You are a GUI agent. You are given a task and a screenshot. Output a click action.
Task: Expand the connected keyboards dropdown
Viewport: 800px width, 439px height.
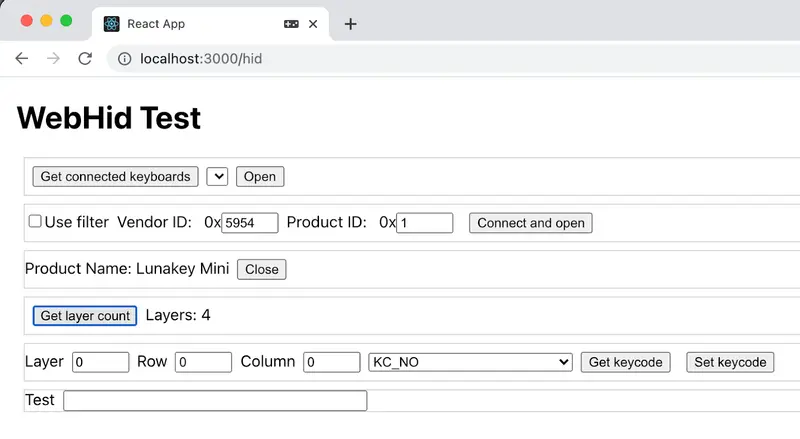(217, 177)
